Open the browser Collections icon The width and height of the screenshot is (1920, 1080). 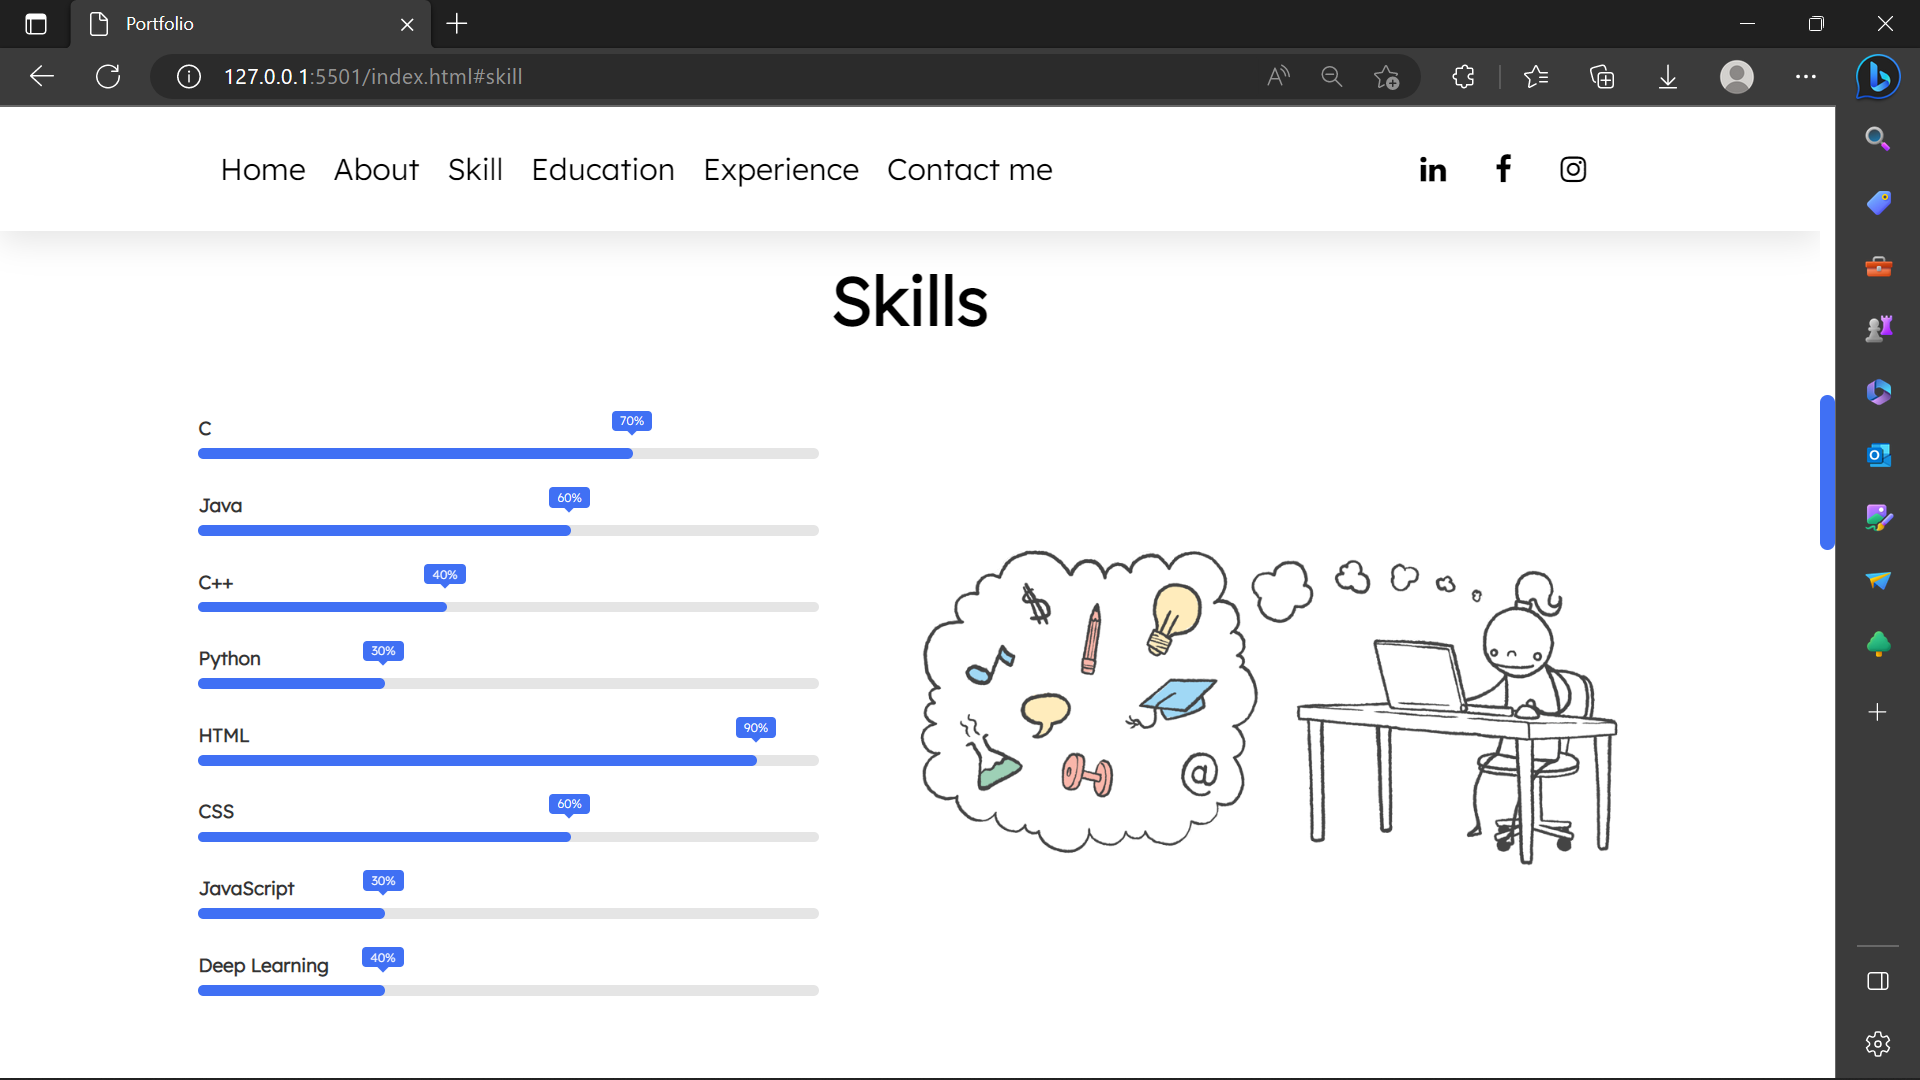(x=1602, y=77)
